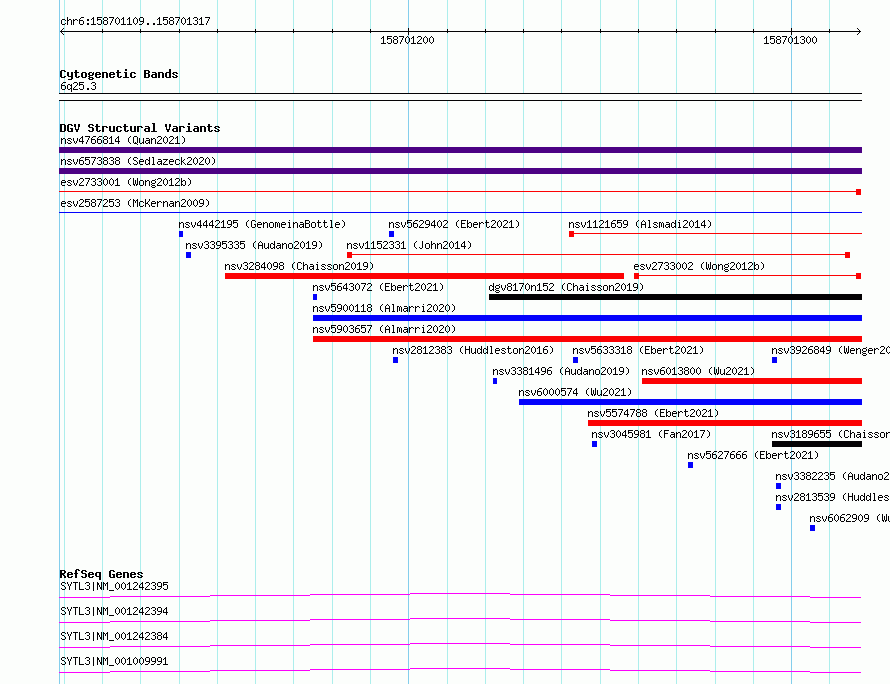The width and height of the screenshot is (890, 684).
Task: Click the purple bar under nsv4766814
Action: pyautogui.click(x=460, y=150)
